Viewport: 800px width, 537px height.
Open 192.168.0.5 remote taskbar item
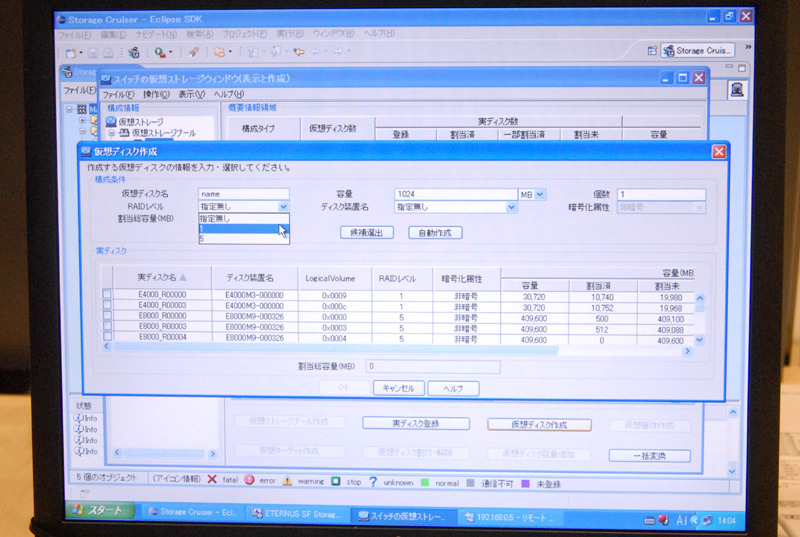pyautogui.click(x=508, y=518)
